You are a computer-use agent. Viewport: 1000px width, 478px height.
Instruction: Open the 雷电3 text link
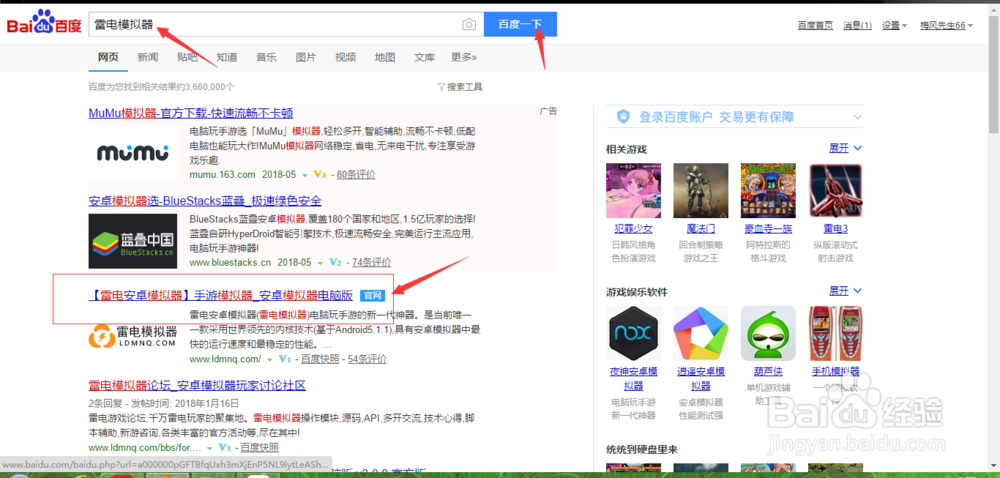835,228
